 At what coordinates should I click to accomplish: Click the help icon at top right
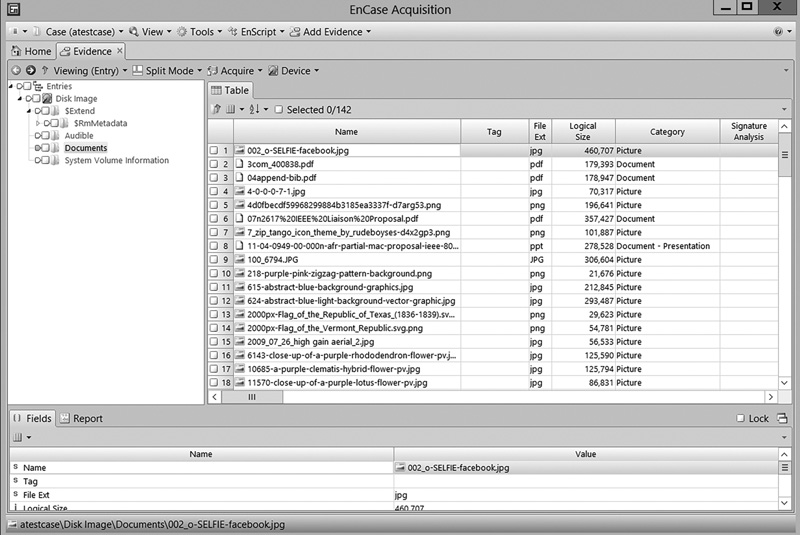pos(778,32)
